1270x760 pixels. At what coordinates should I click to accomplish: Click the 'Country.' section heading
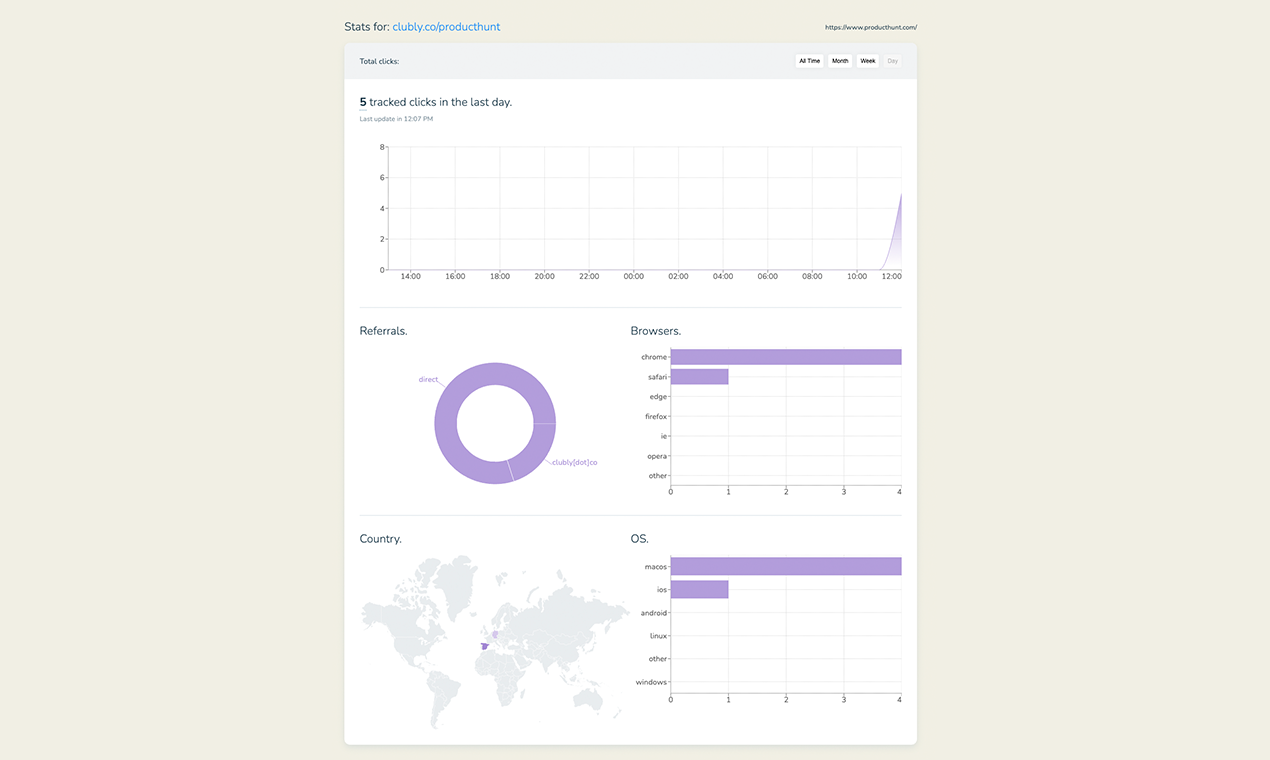pos(381,539)
